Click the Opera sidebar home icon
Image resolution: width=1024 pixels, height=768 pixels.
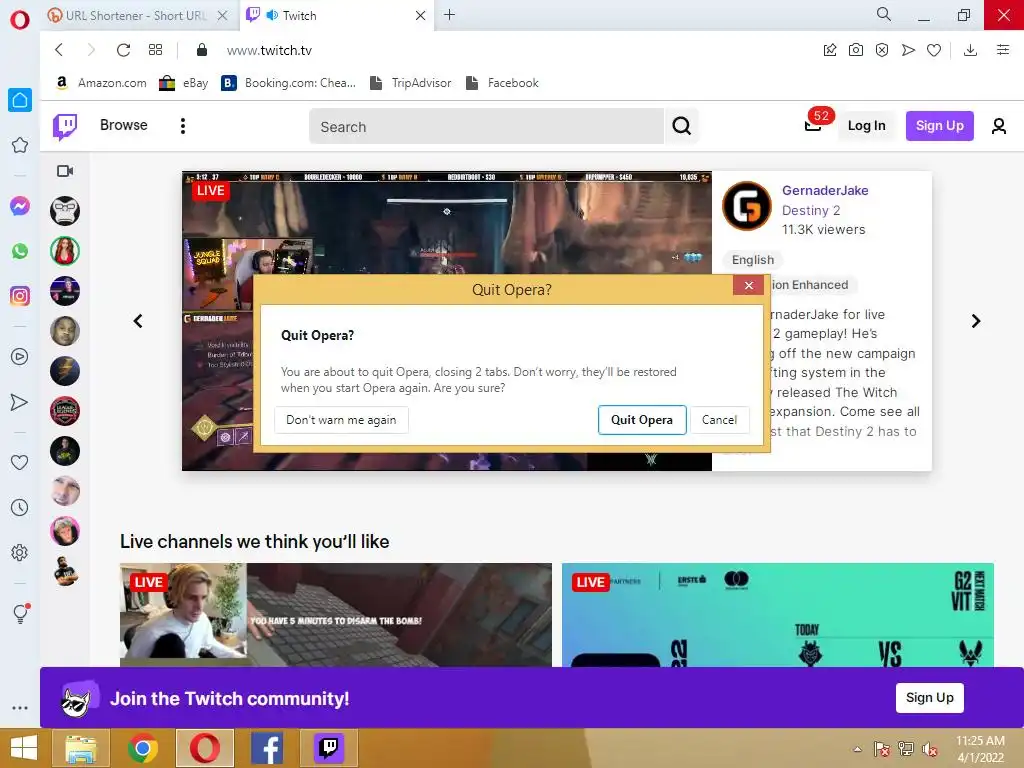tap(20, 100)
